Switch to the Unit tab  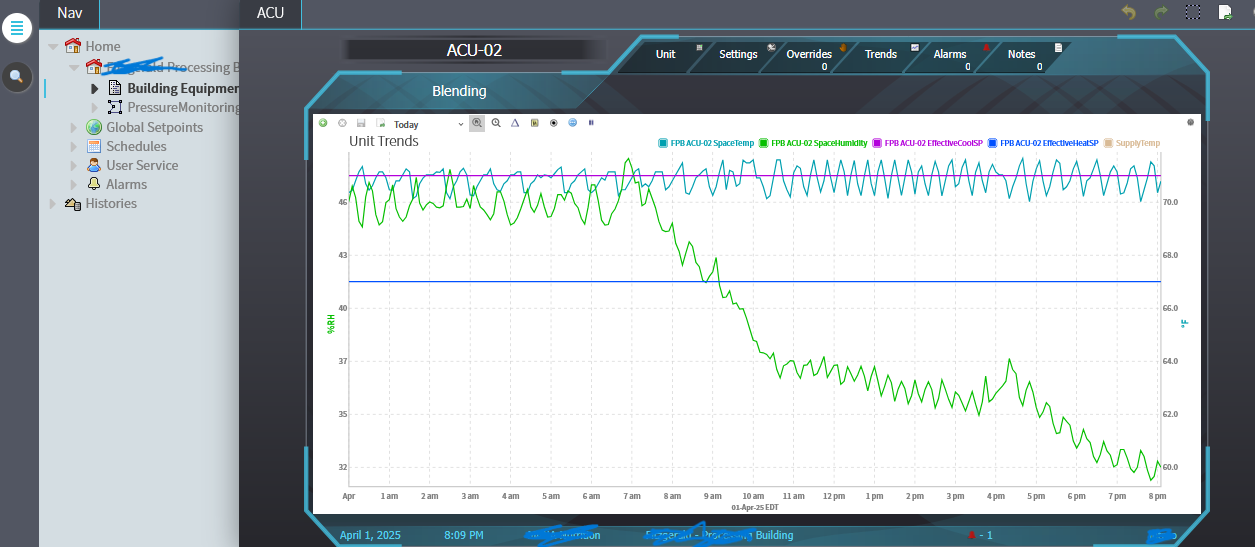666,54
